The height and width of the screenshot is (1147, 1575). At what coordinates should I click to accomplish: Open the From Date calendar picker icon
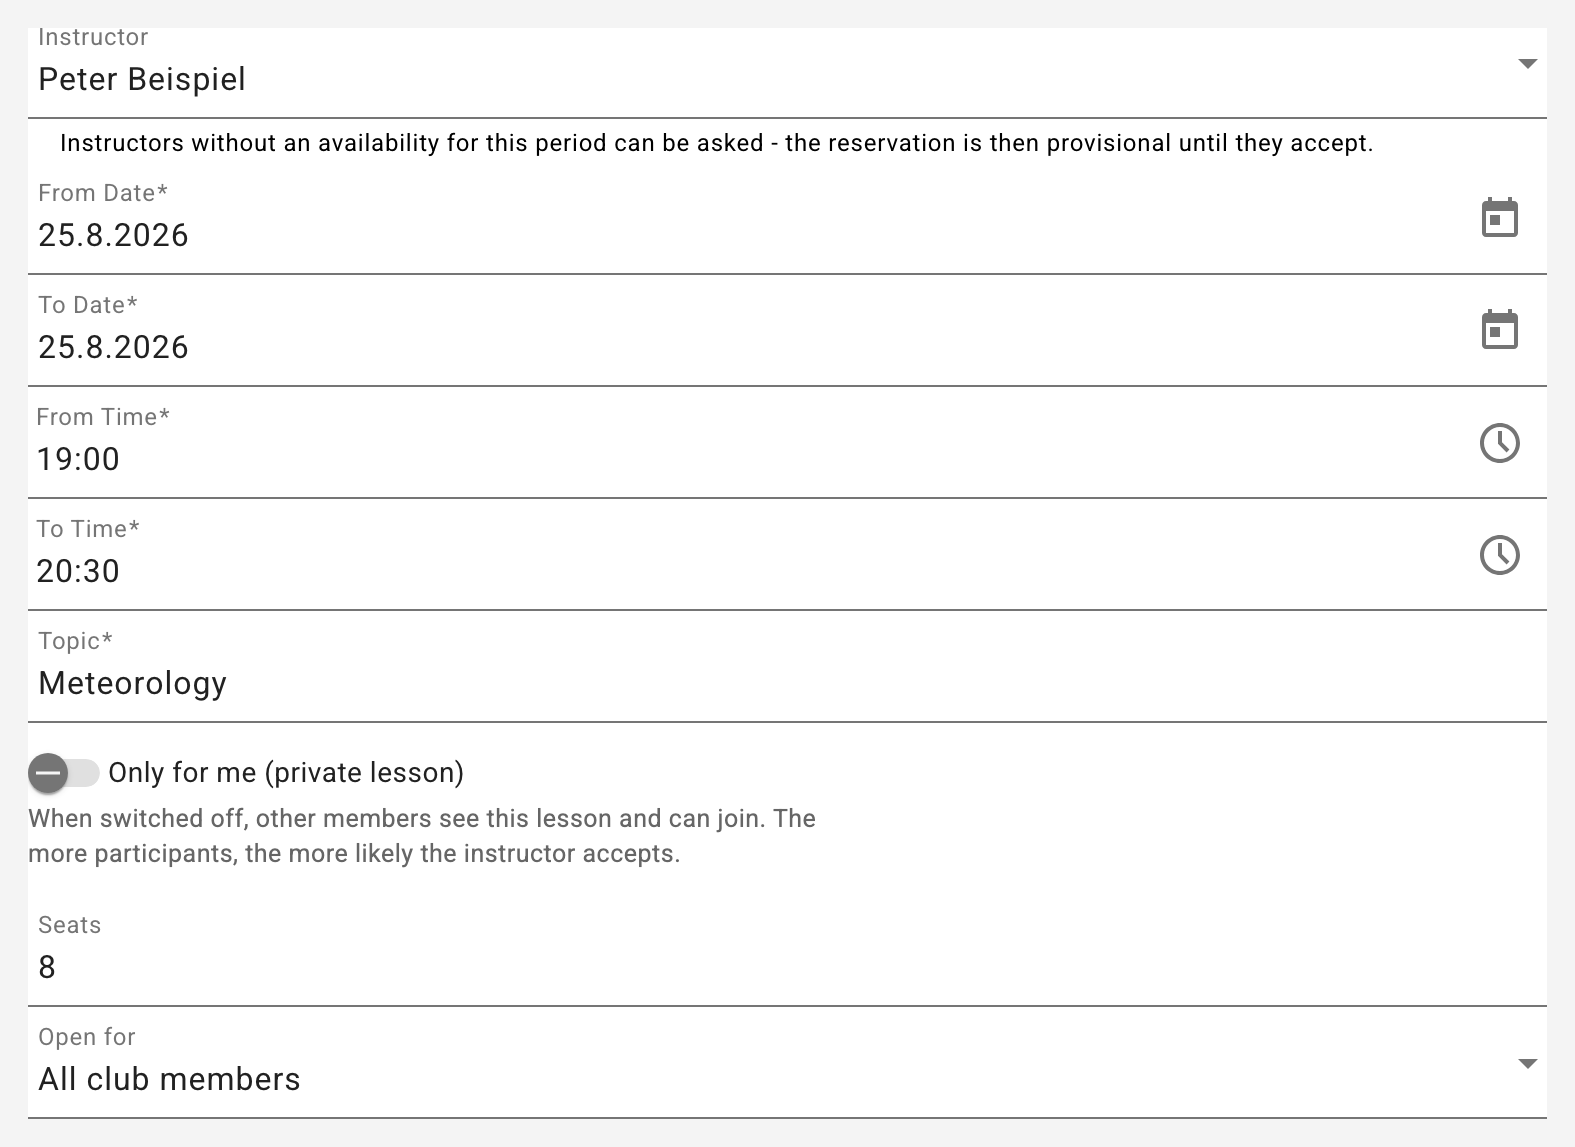click(1499, 218)
